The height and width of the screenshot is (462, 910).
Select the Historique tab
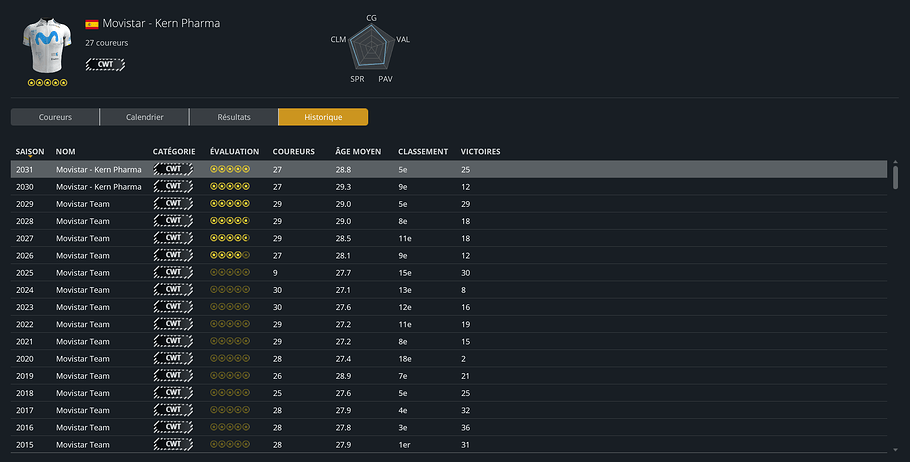click(323, 117)
